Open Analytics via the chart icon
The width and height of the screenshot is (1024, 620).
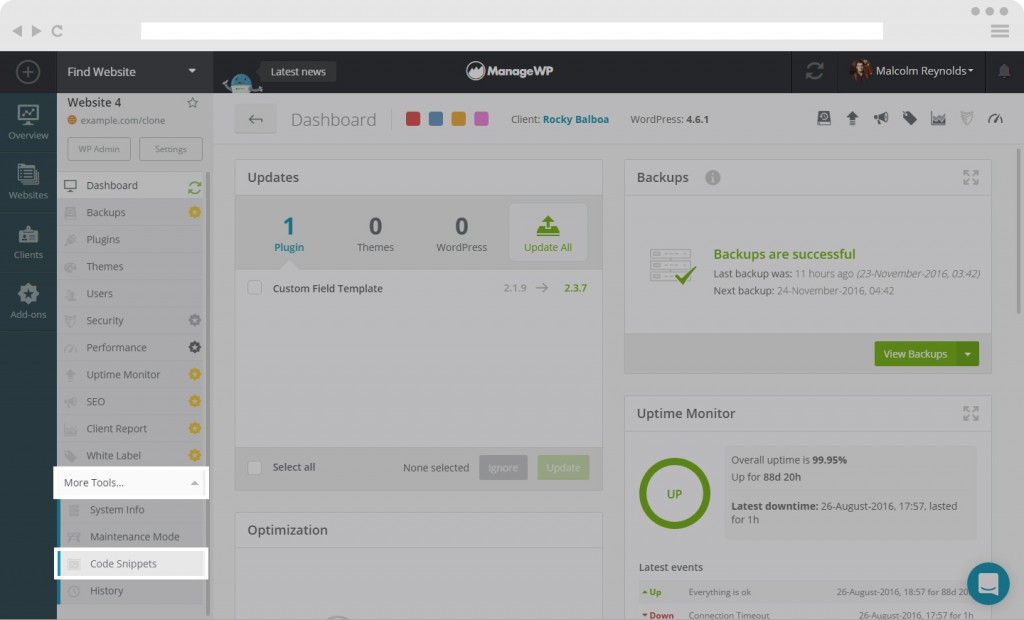pos(938,118)
